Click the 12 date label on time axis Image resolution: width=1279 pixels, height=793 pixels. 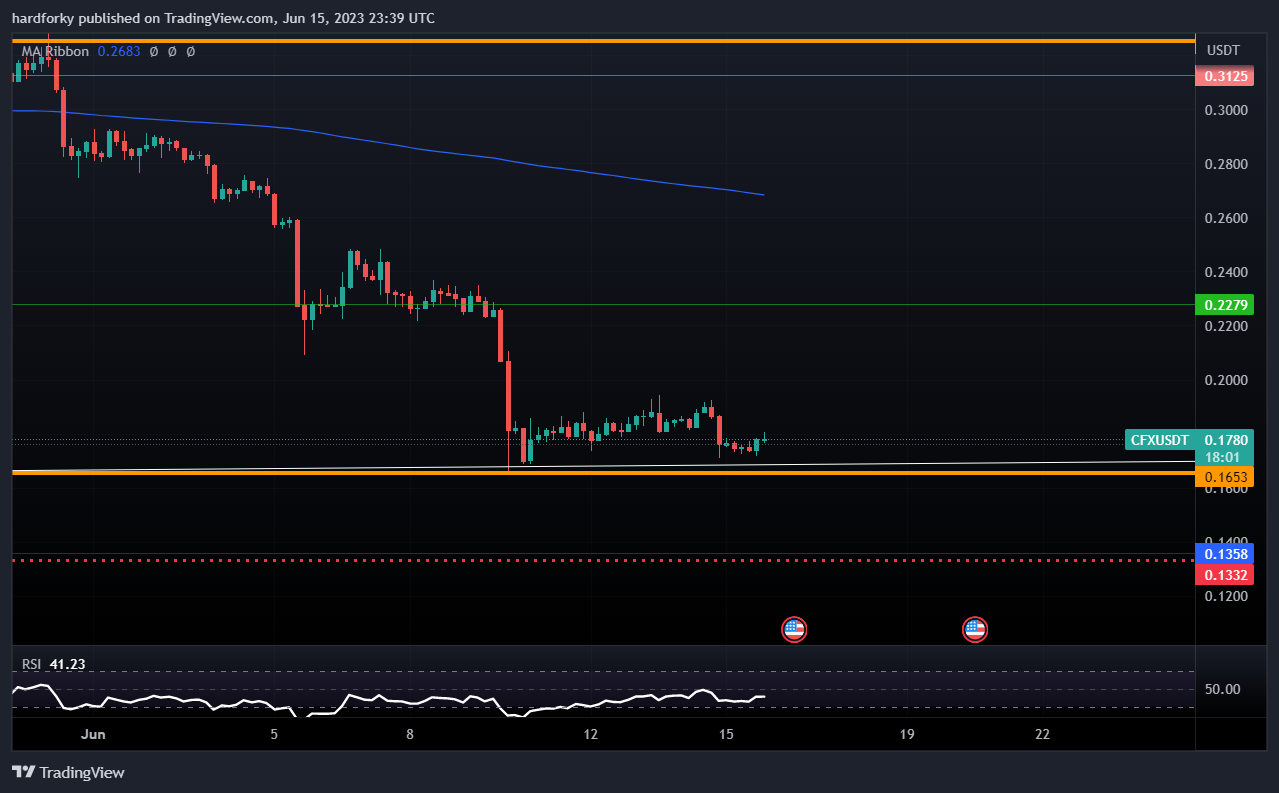point(591,734)
